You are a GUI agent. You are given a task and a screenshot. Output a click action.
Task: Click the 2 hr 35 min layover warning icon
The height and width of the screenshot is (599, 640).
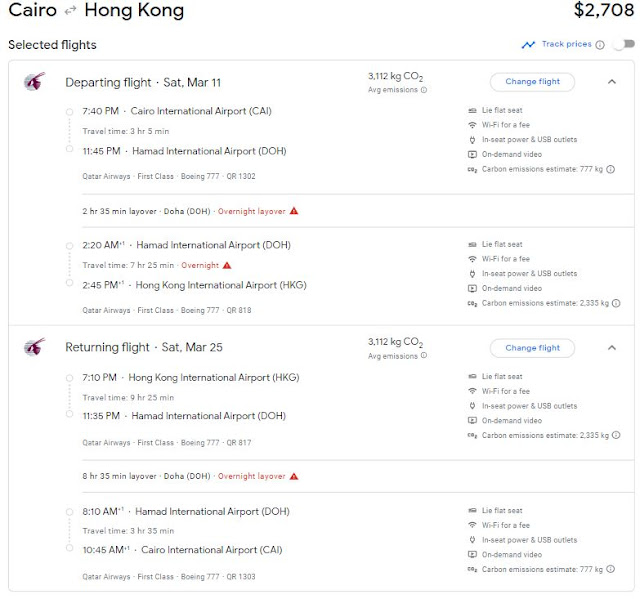coord(294,211)
